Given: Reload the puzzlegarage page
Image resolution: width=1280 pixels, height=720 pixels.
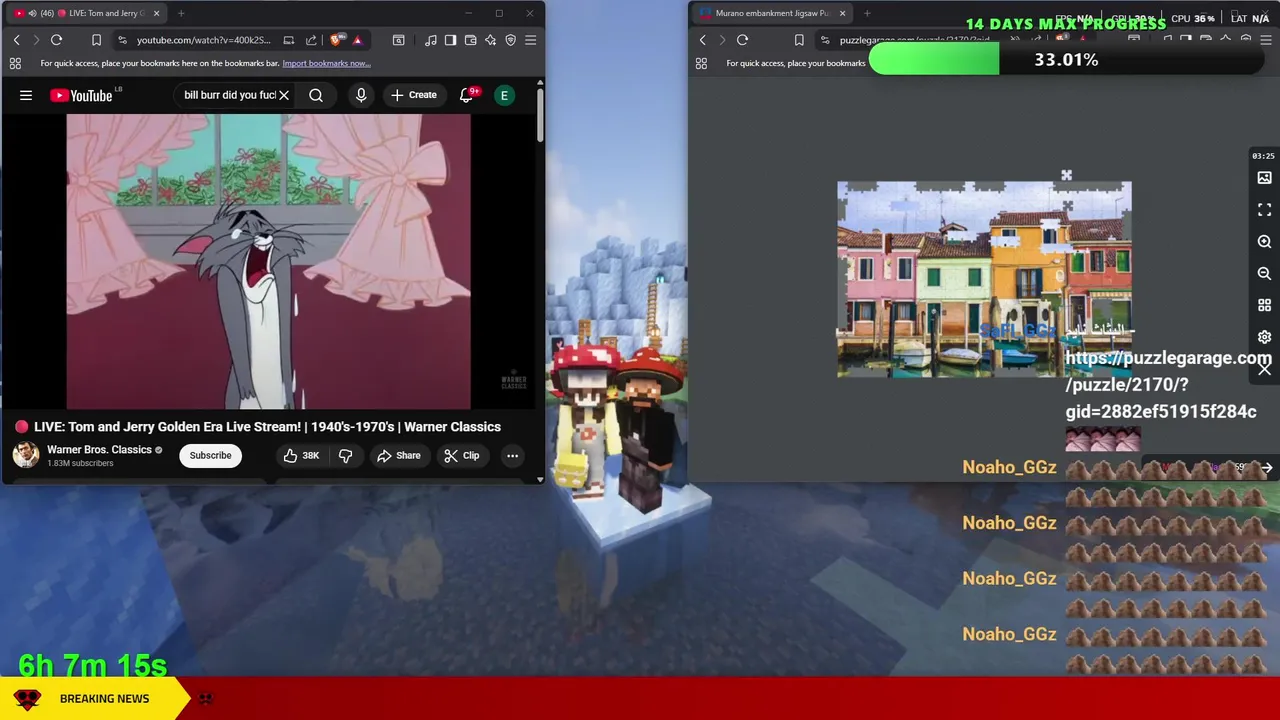Looking at the screenshot, I should click(x=742, y=40).
